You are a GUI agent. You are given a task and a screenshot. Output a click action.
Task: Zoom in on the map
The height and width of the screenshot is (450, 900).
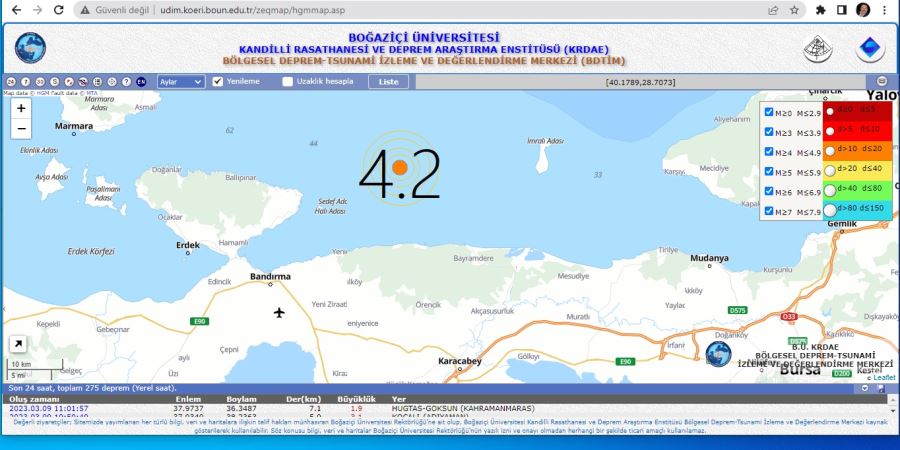21,108
